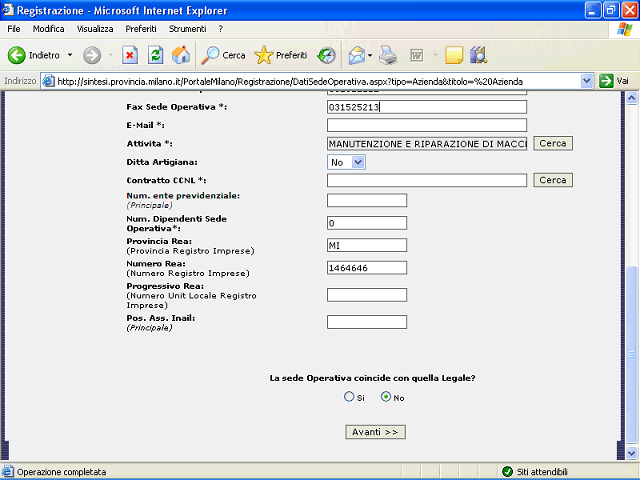Click the E-Mail input field
The image size is (640, 480).
click(427, 125)
